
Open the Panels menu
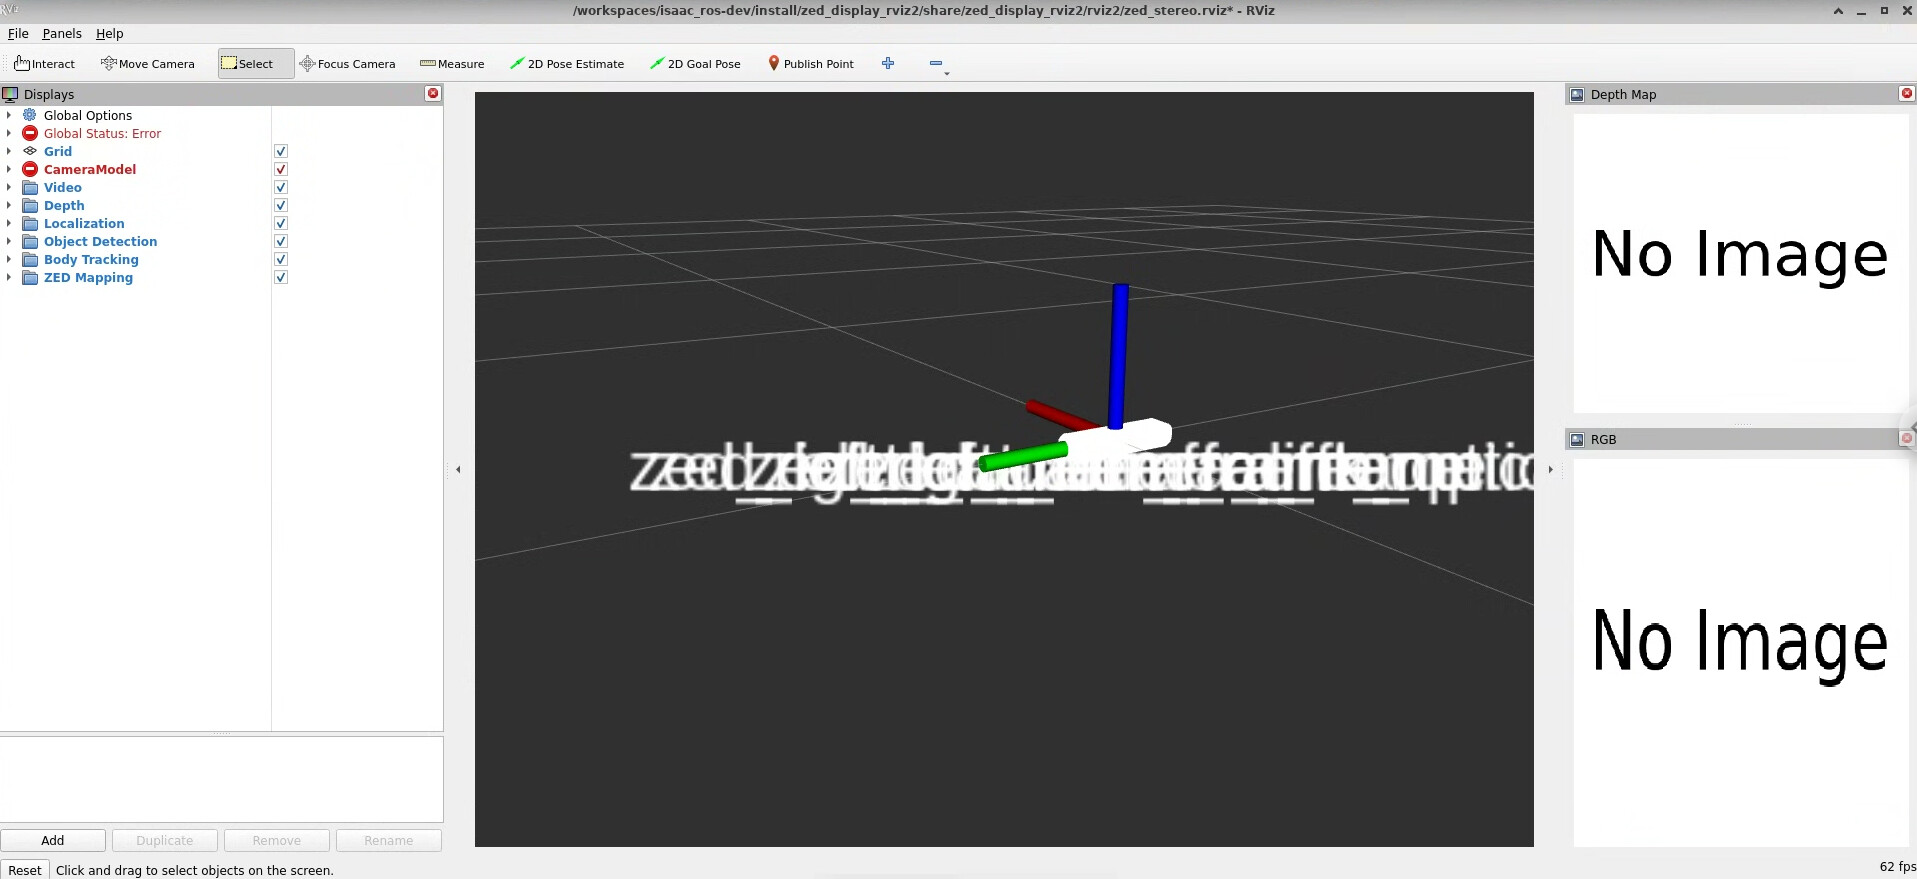point(61,34)
